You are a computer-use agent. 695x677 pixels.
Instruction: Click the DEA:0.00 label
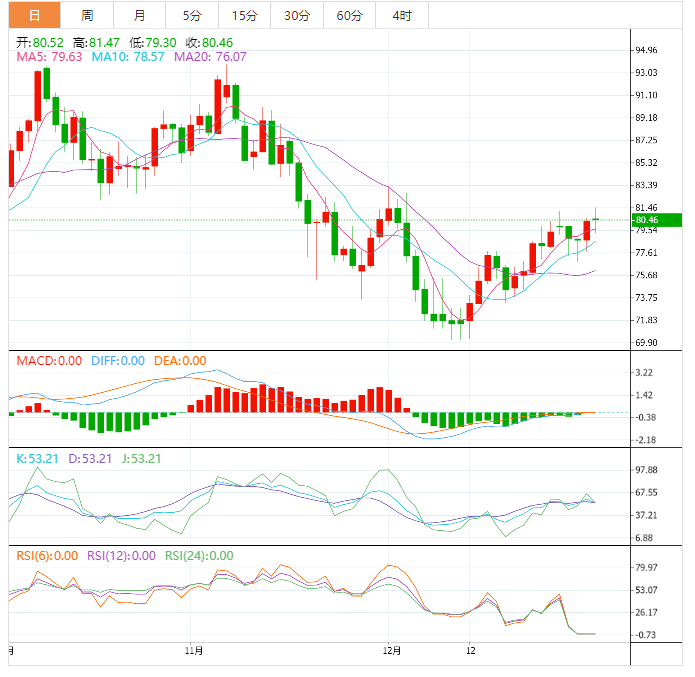[180, 361]
